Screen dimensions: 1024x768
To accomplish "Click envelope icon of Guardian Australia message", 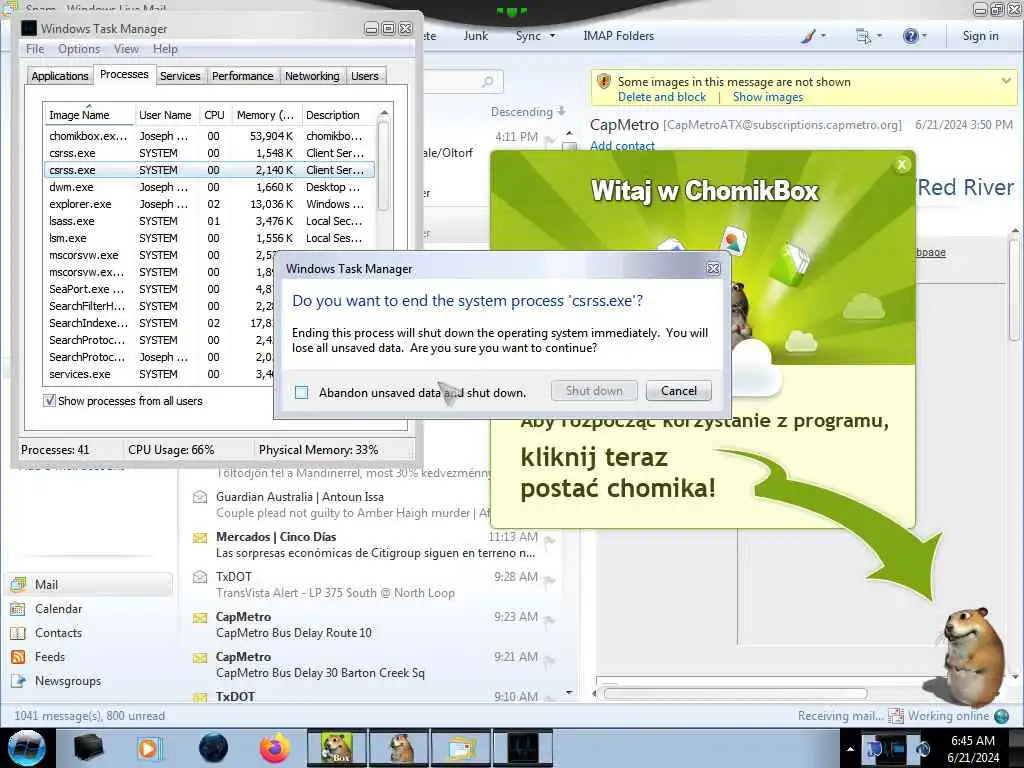I will coord(200,498).
